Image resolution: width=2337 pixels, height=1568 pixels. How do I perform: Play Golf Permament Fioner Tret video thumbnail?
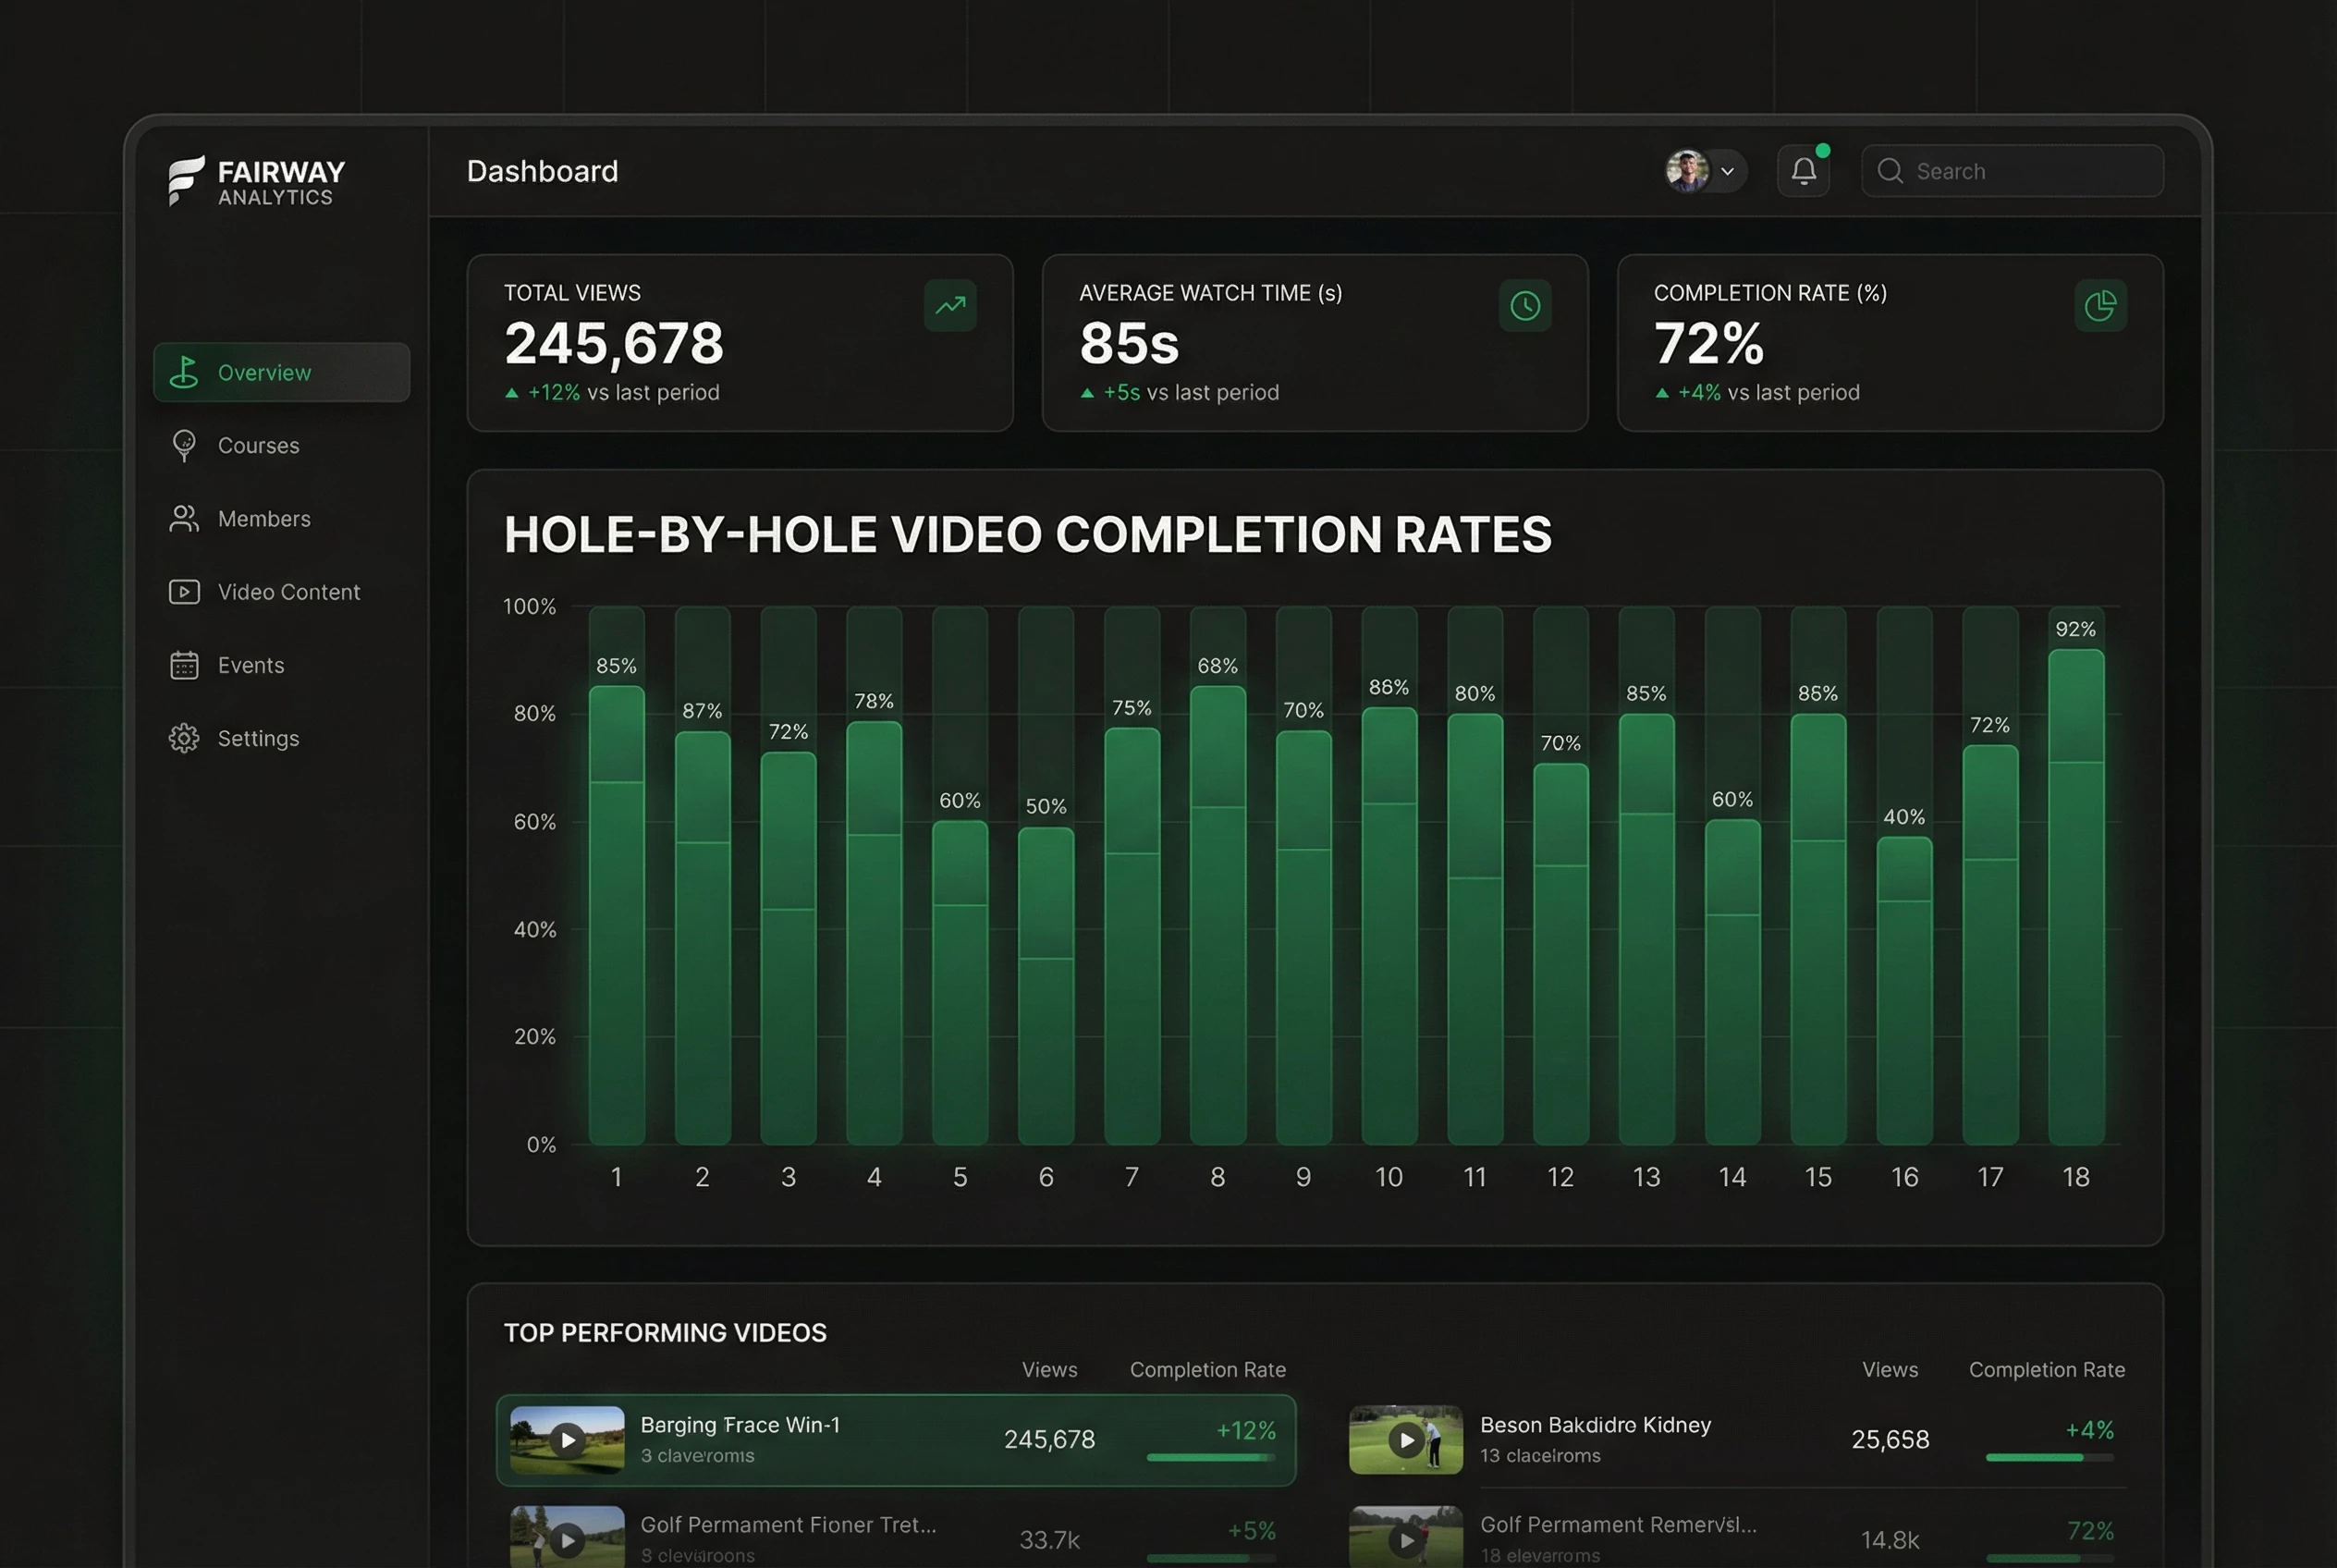(567, 1537)
